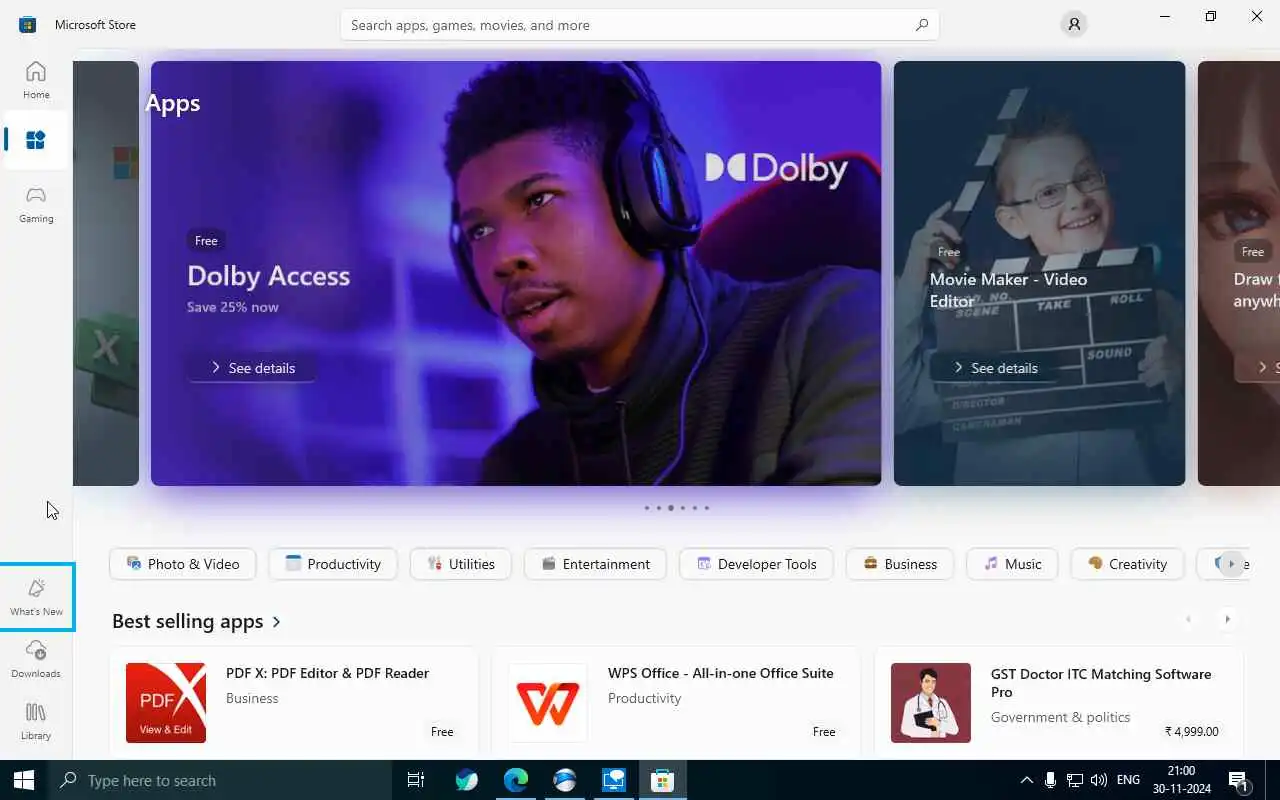
Task: Open GST Doctor ITC Matching title
Action: [x=1100, y=683]
